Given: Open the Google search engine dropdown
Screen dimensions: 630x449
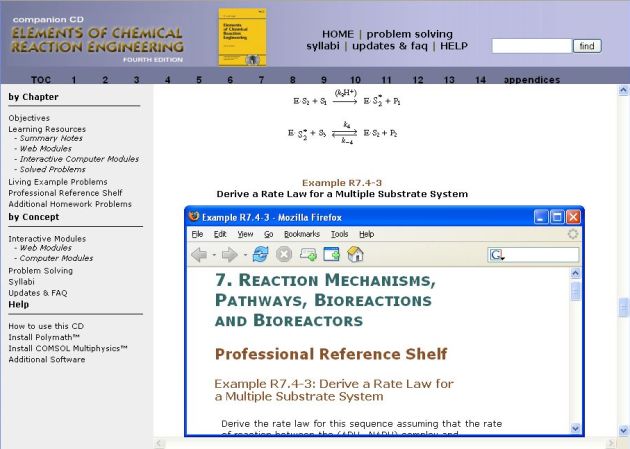Looking at the screenshot, I should [497, 255].
